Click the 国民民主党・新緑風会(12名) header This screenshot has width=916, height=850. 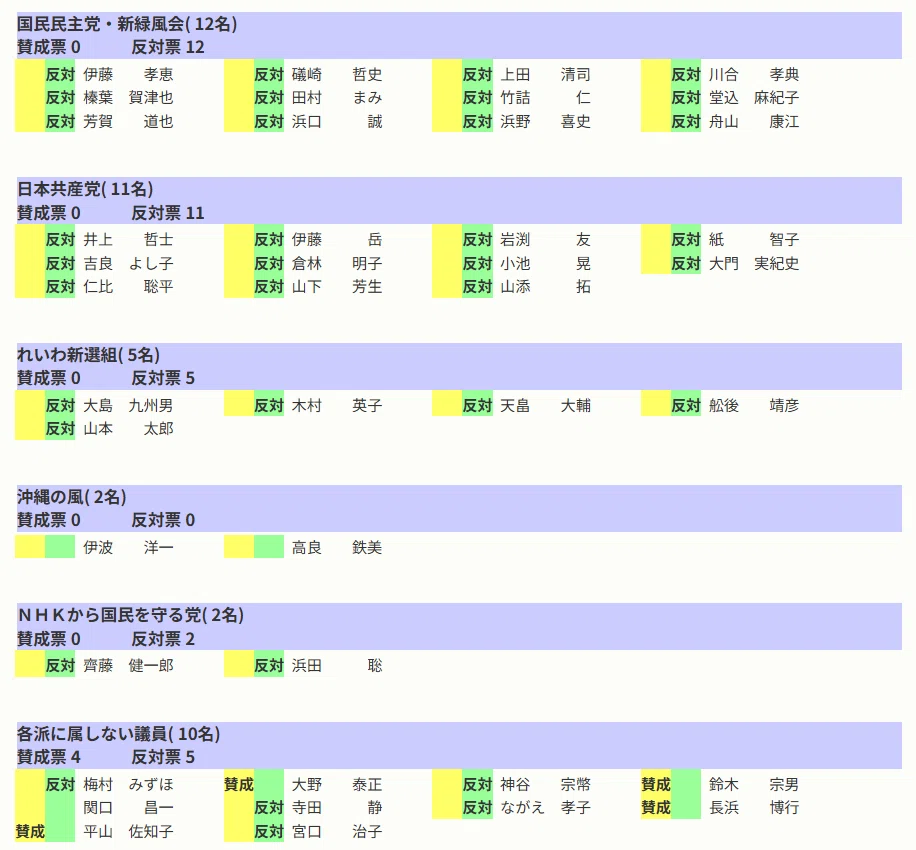127,24
